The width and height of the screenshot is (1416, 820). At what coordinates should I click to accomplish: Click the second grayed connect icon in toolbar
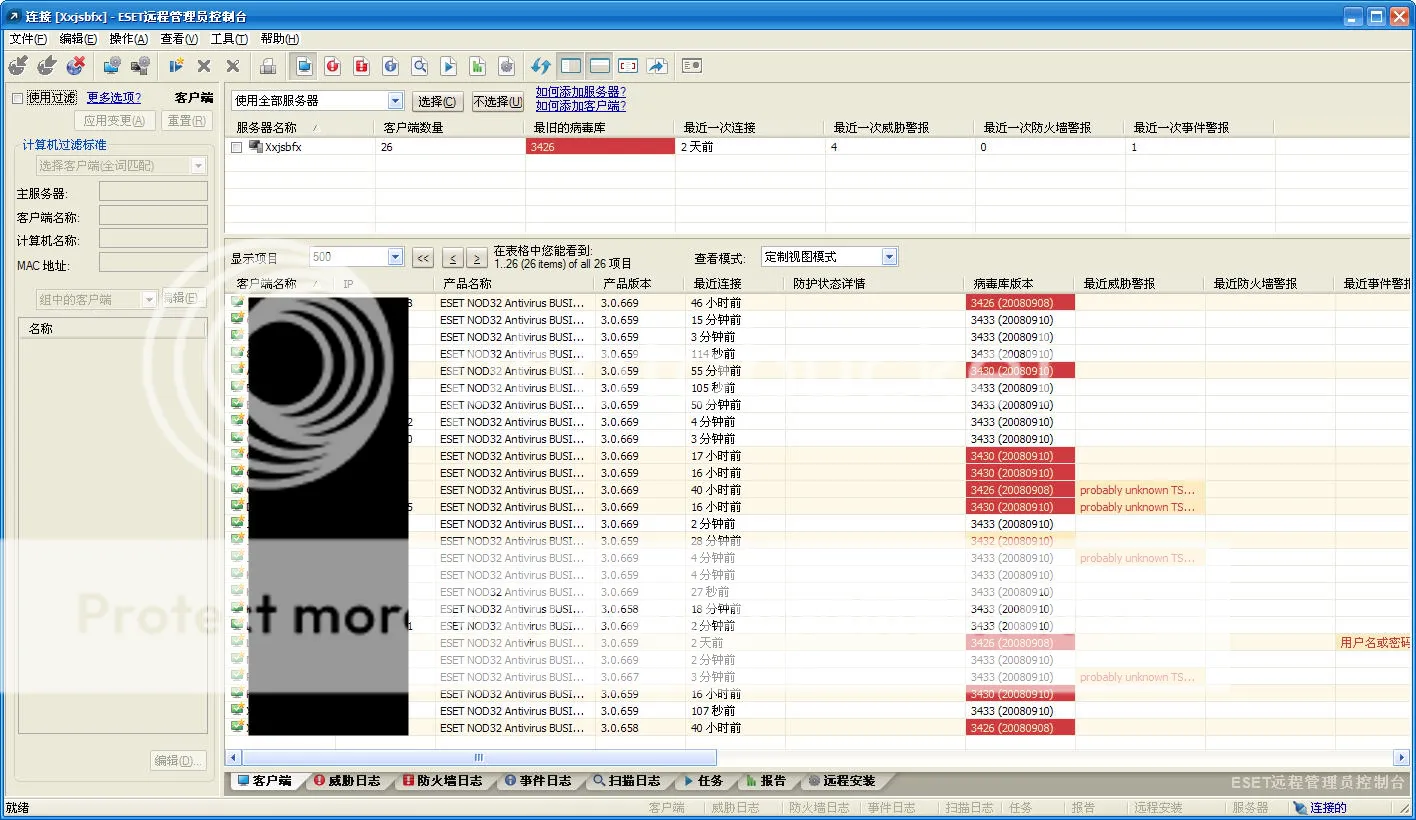click(x=47, y=66)
